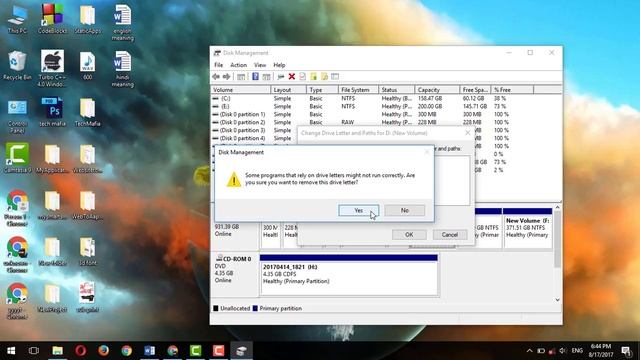640x360 pixels.
Task: Click the red X delete toolbar icon
Action: 291,76
